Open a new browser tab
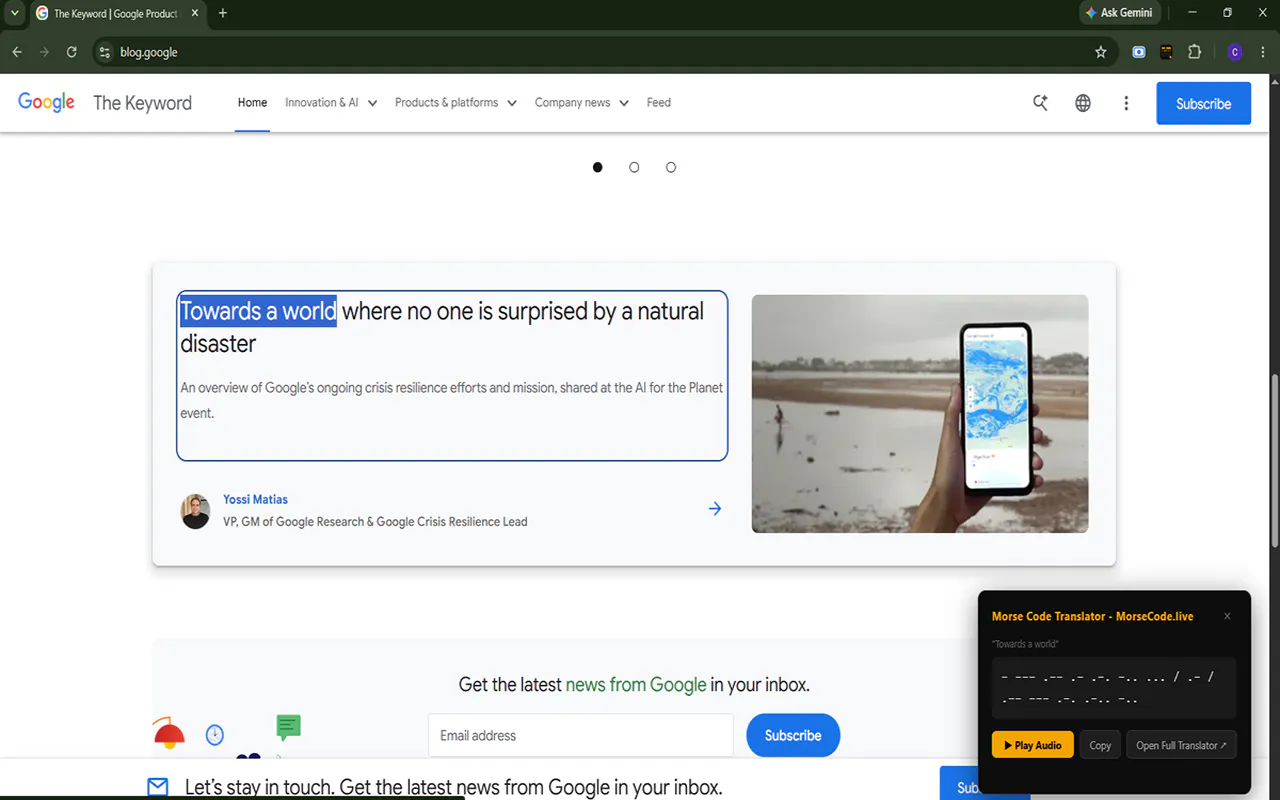This screenshot has height=800, width=1280. pyautogui.click(x=223, y=13)
